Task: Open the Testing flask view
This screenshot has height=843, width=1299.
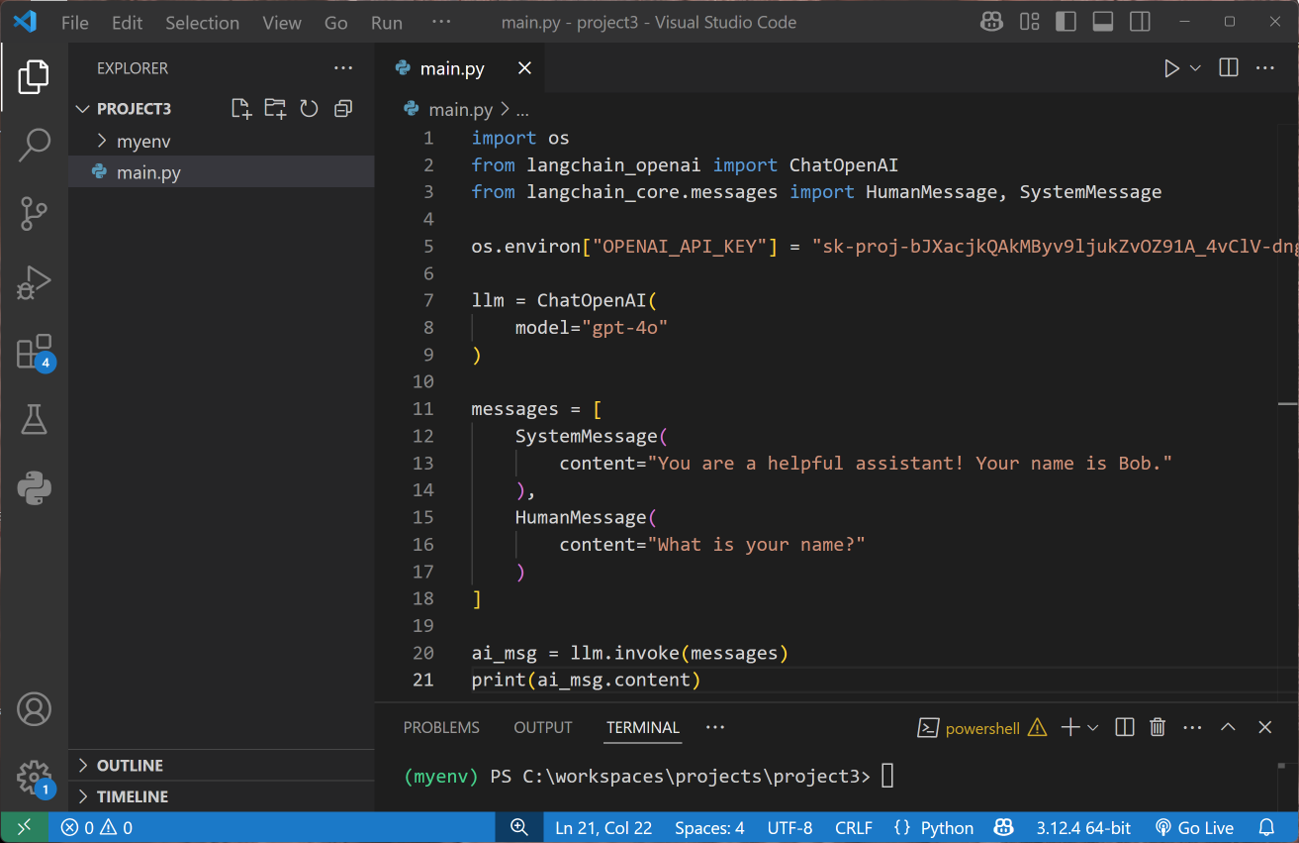Action: click(34, 420)
